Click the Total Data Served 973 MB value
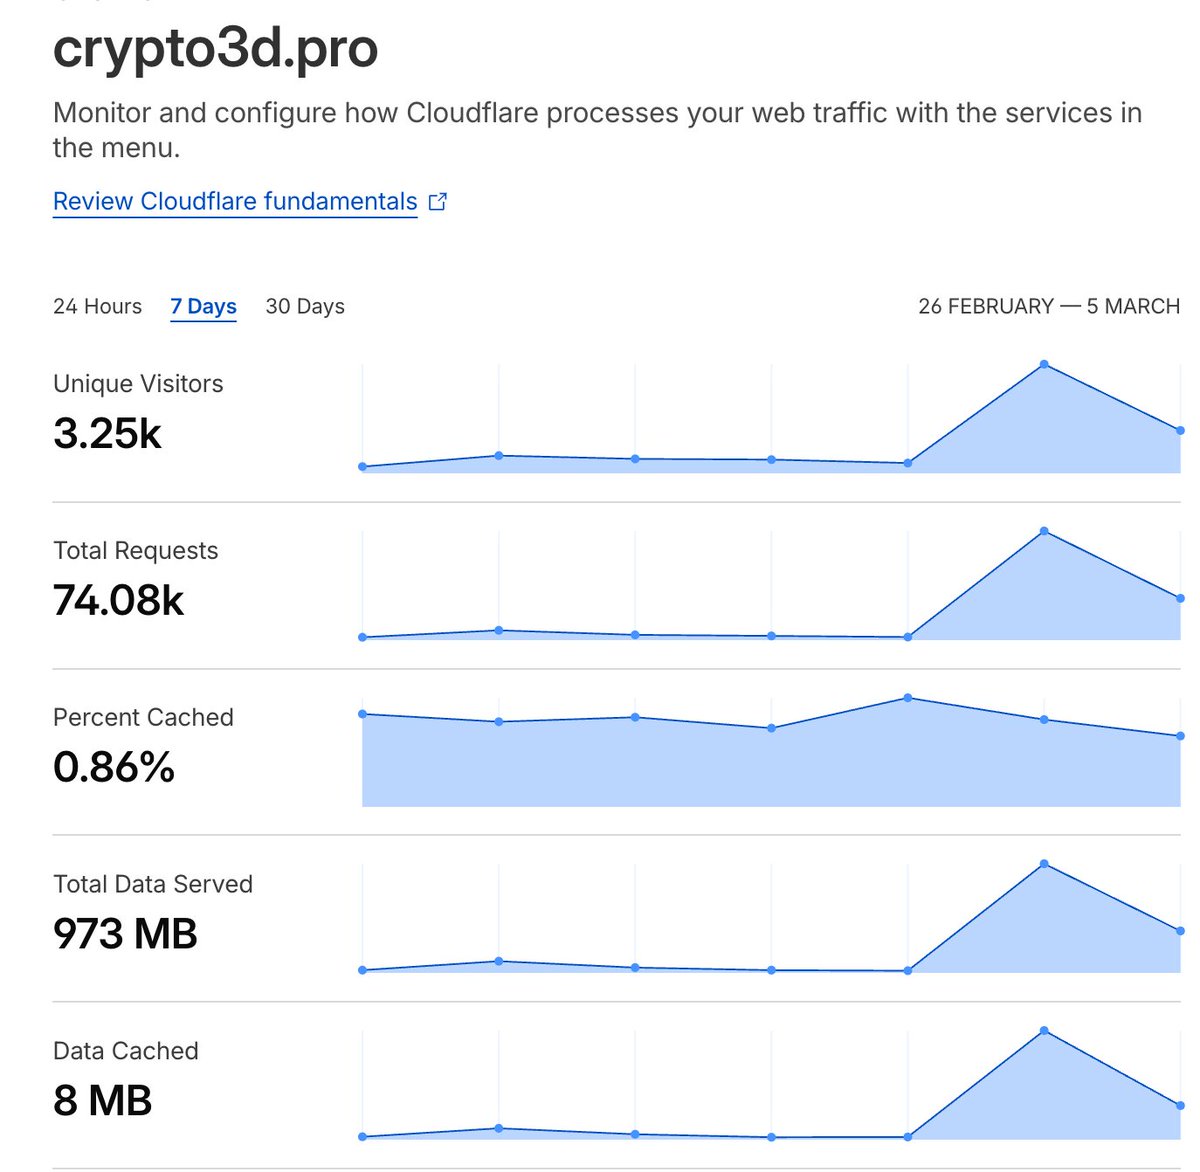 (x=125, y=934)
